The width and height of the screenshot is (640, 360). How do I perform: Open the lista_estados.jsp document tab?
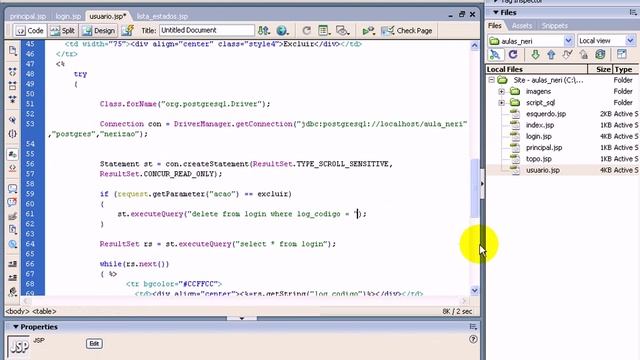point(162,16)
